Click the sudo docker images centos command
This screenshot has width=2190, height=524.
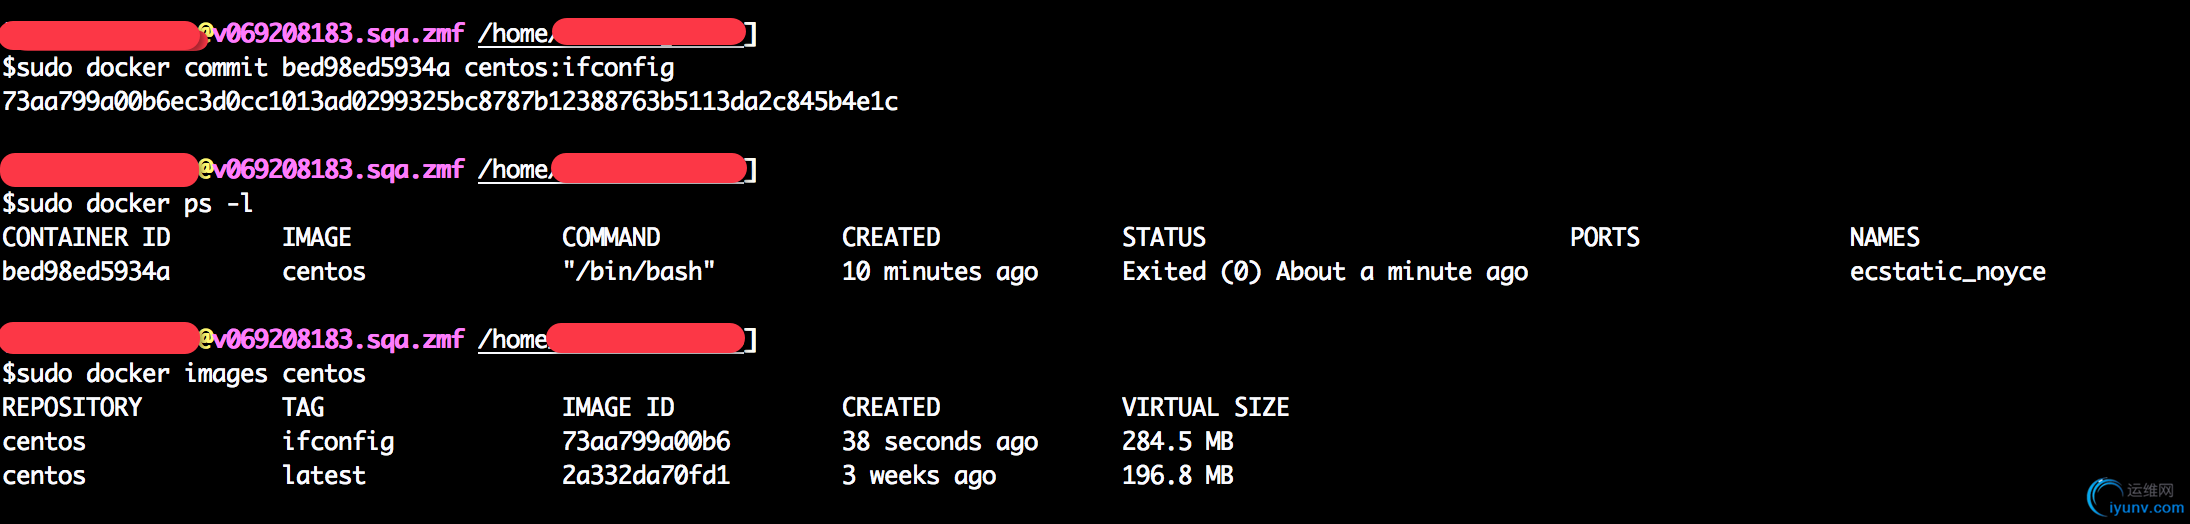pyautogui.click(x=184, y=374)
